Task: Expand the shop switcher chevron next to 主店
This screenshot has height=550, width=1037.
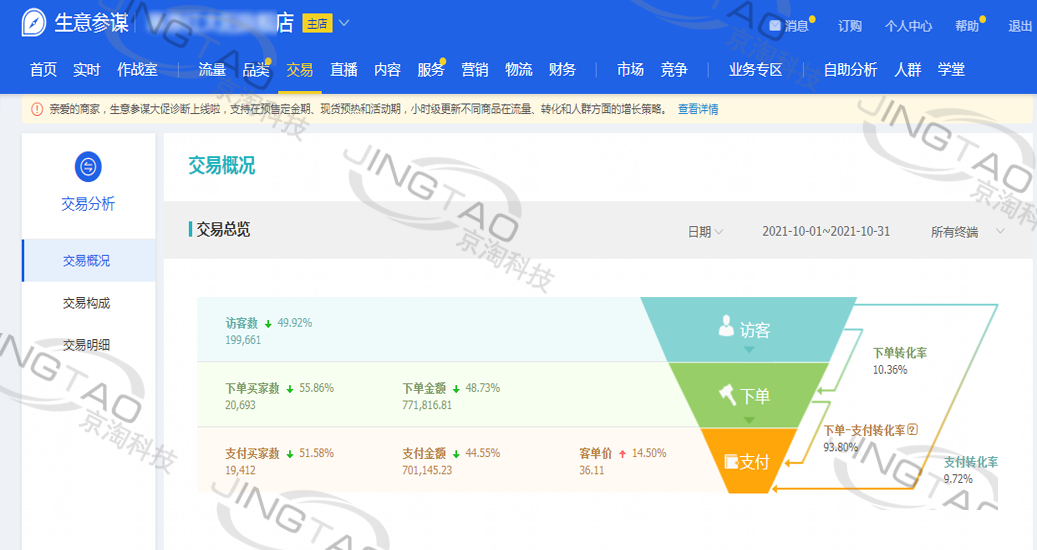Action: pos(344,23)
